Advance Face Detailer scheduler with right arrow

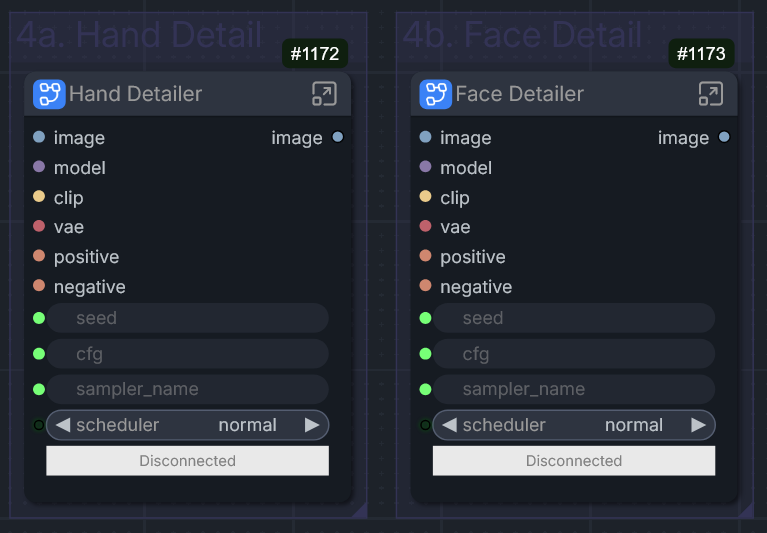coord(698,425)
